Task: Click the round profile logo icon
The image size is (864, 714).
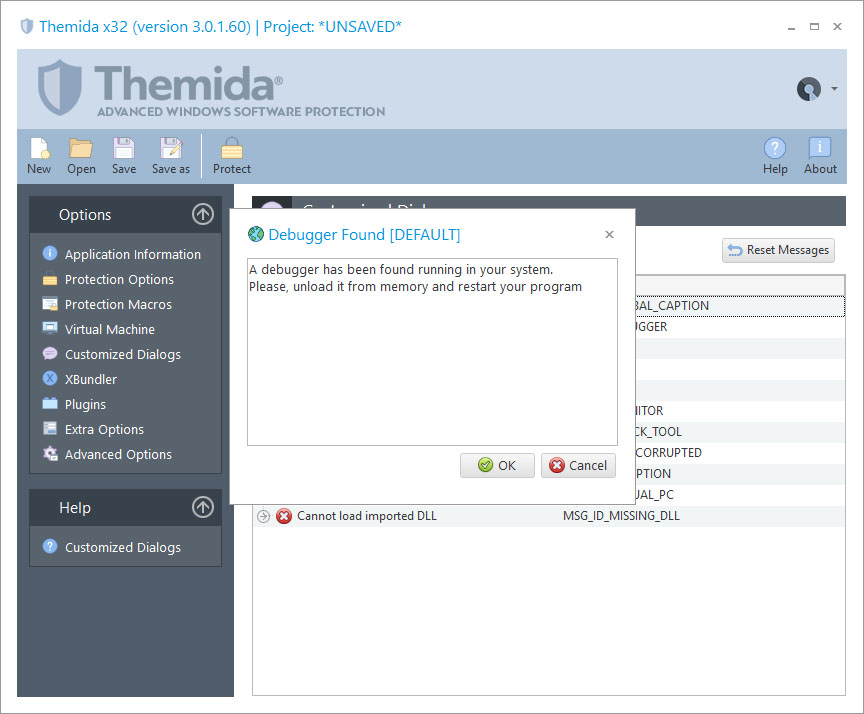Action: 809,89
